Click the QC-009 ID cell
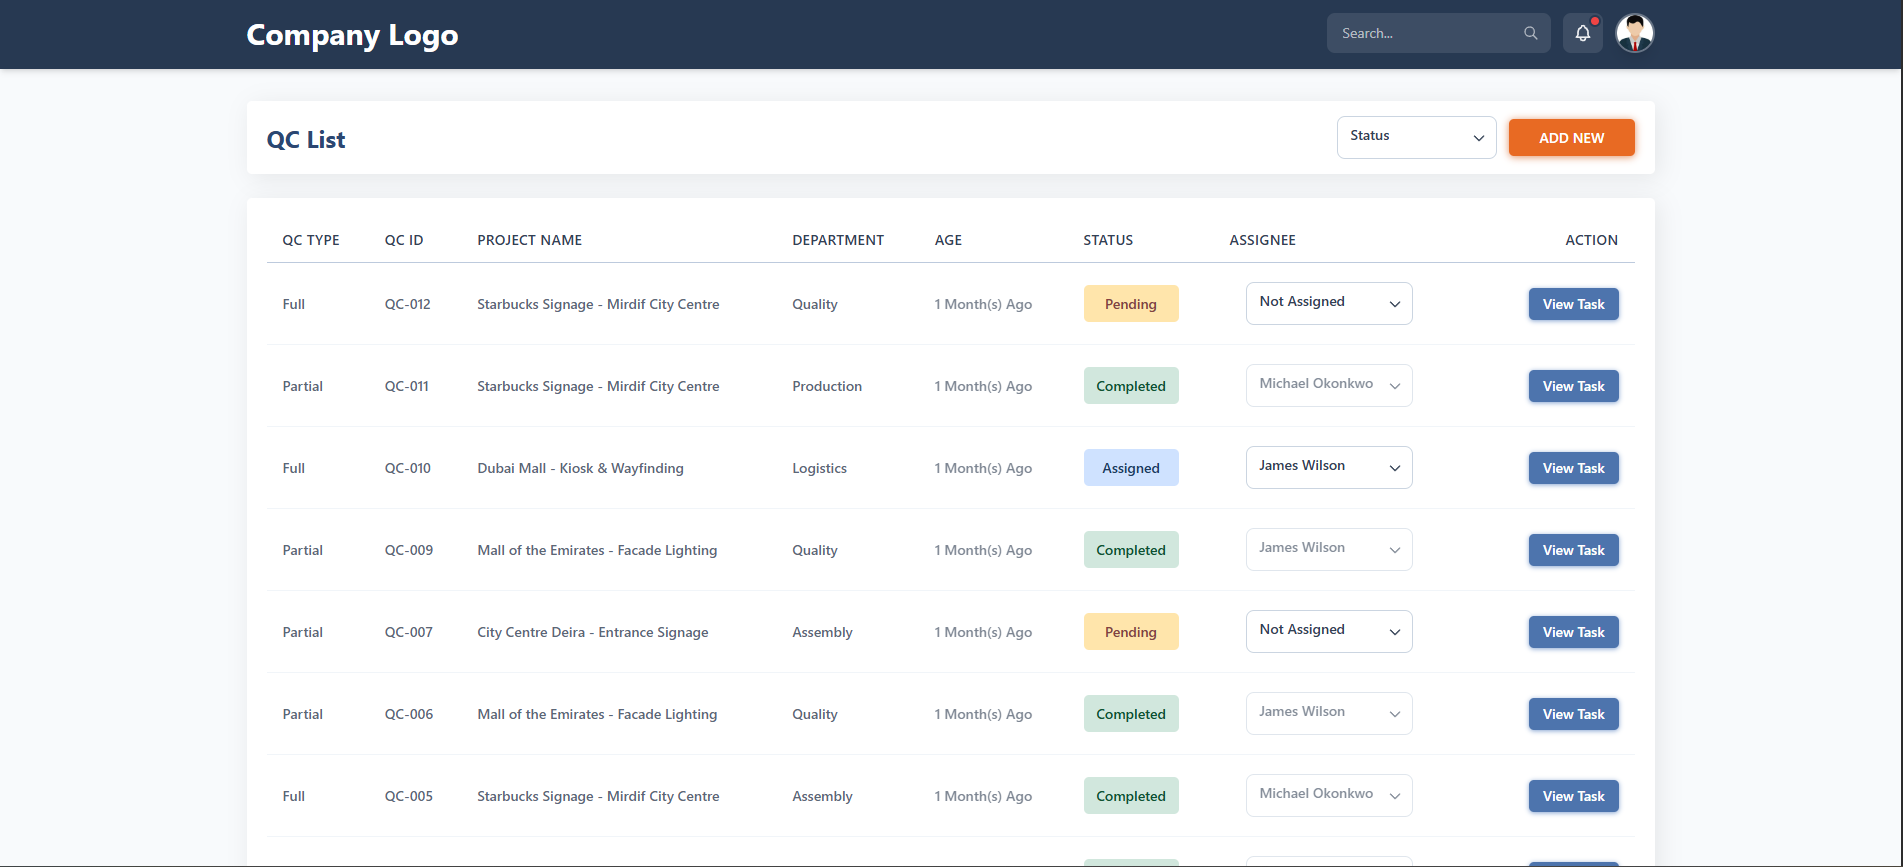Screen dimensions: 1903x867 (409, 550)
